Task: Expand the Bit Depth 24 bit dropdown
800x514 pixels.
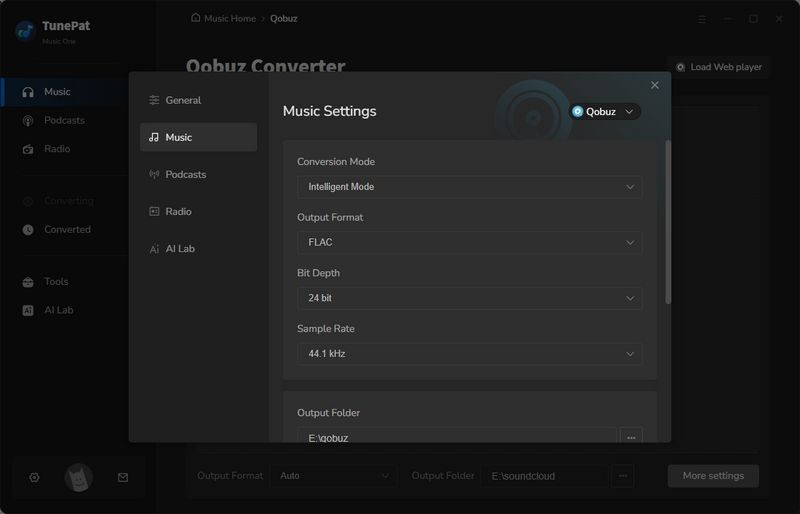Action: [x=469, y=298]
